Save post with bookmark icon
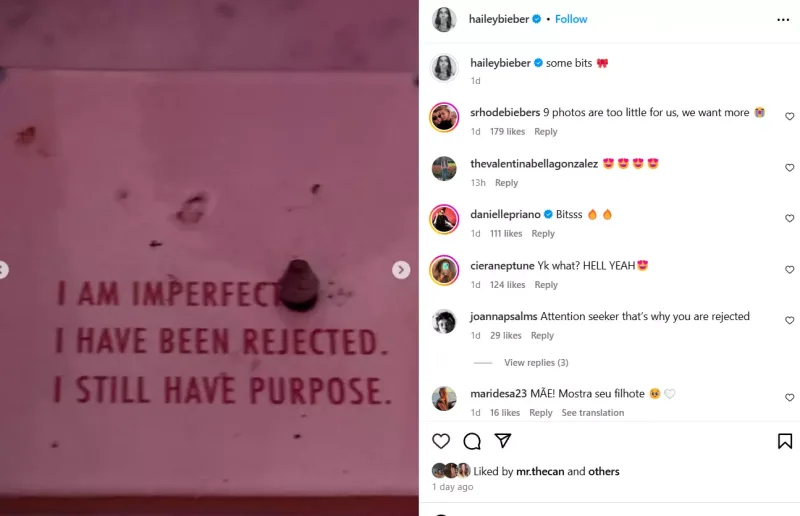Viewport: 800px width, 516px height. pos(785,441)
